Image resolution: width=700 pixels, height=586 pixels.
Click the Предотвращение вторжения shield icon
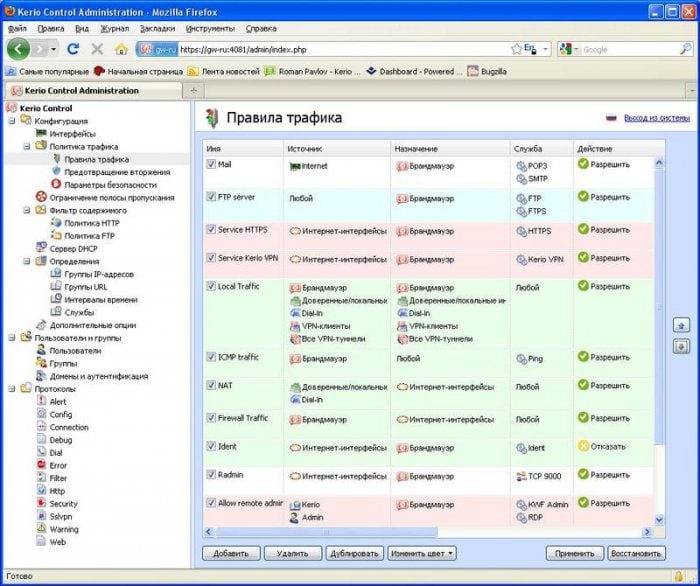coord(56,171)
